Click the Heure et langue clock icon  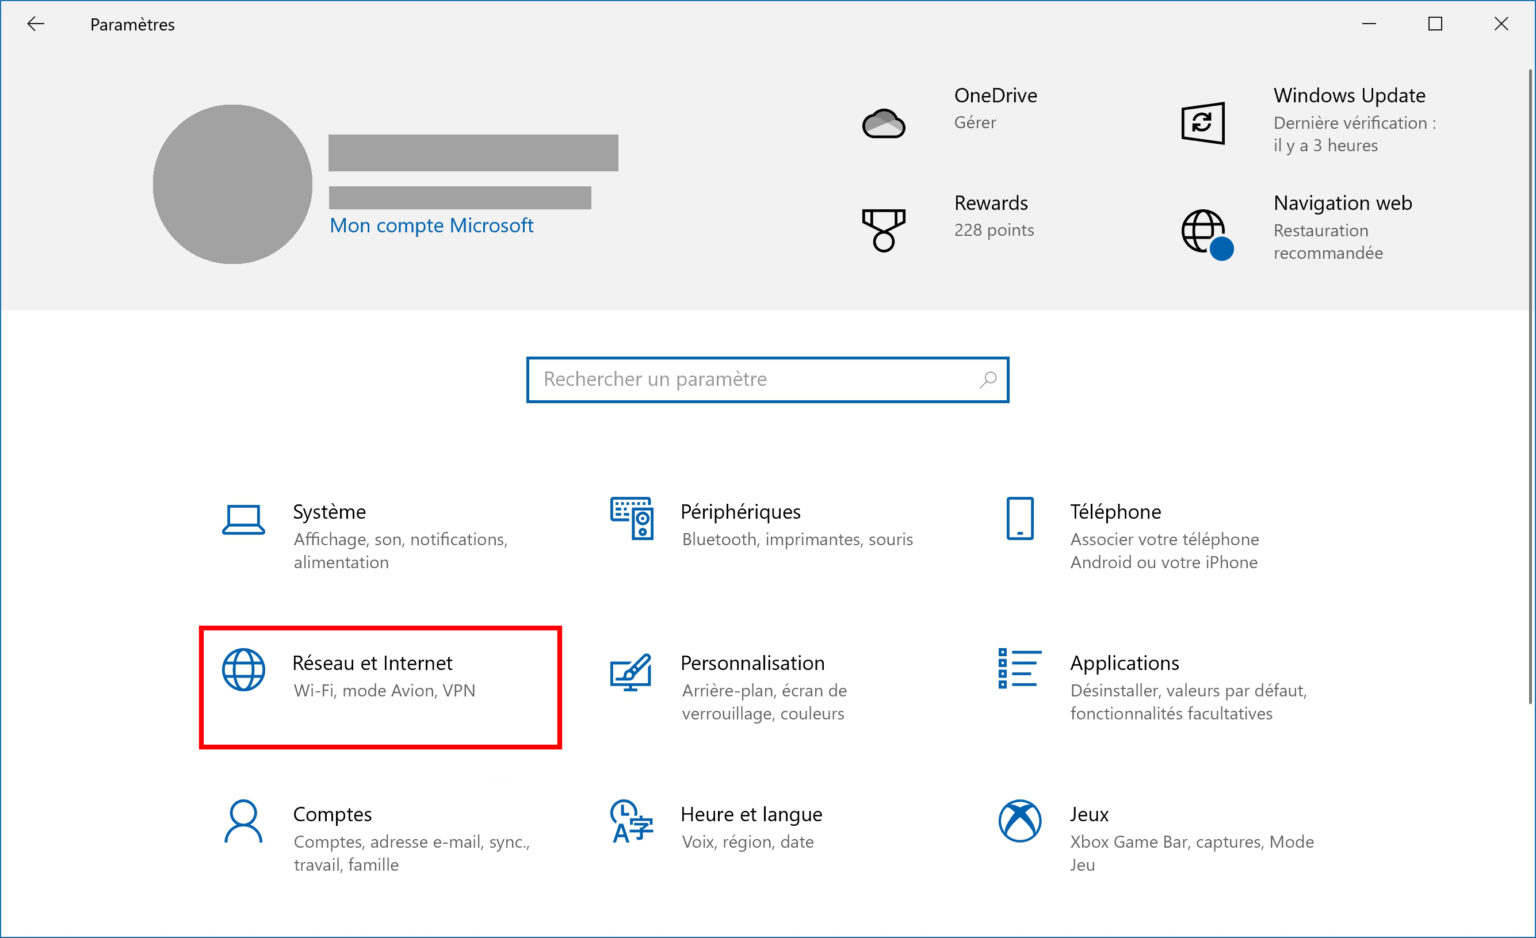click(628, 822)
